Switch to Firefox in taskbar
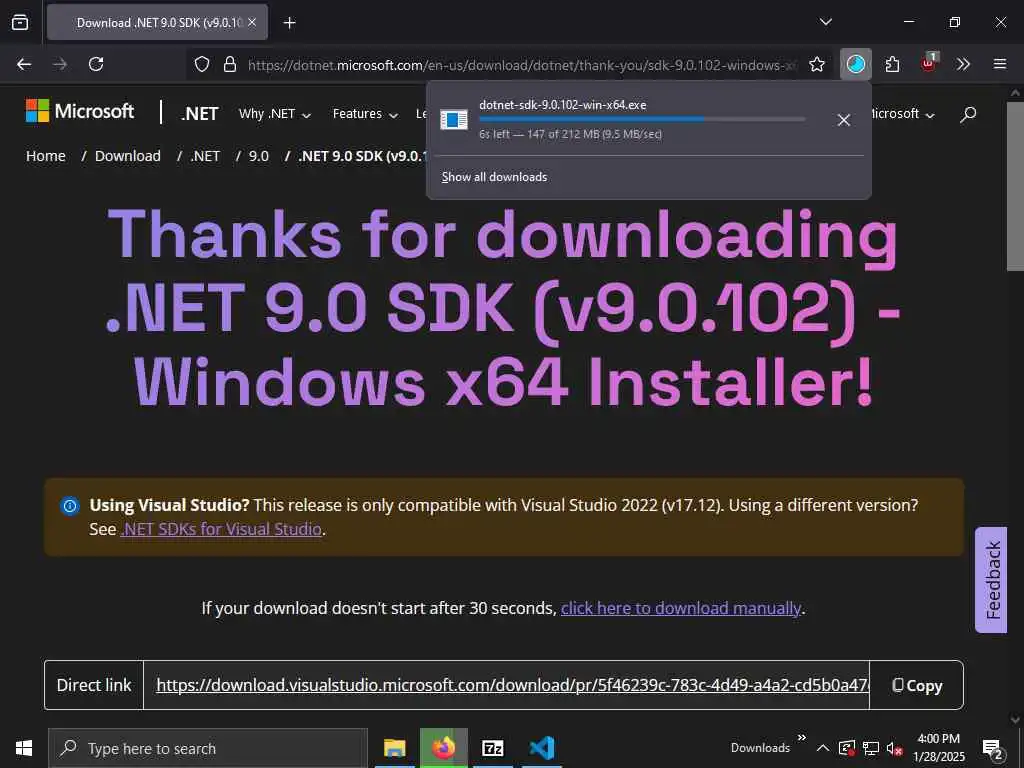 443,748
